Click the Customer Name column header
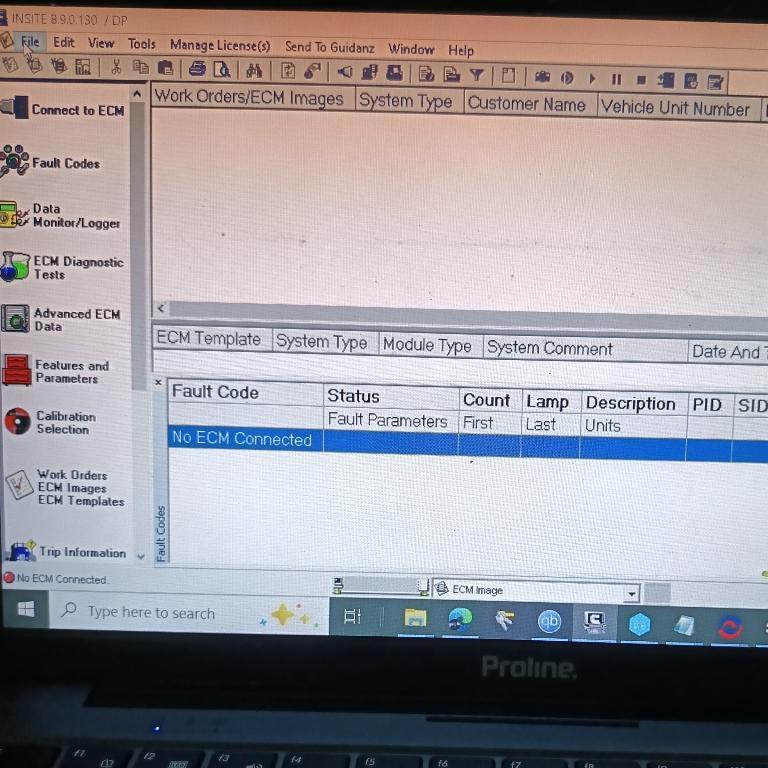The width and height of the screenshot is (768, 768). tap(530, 104)
